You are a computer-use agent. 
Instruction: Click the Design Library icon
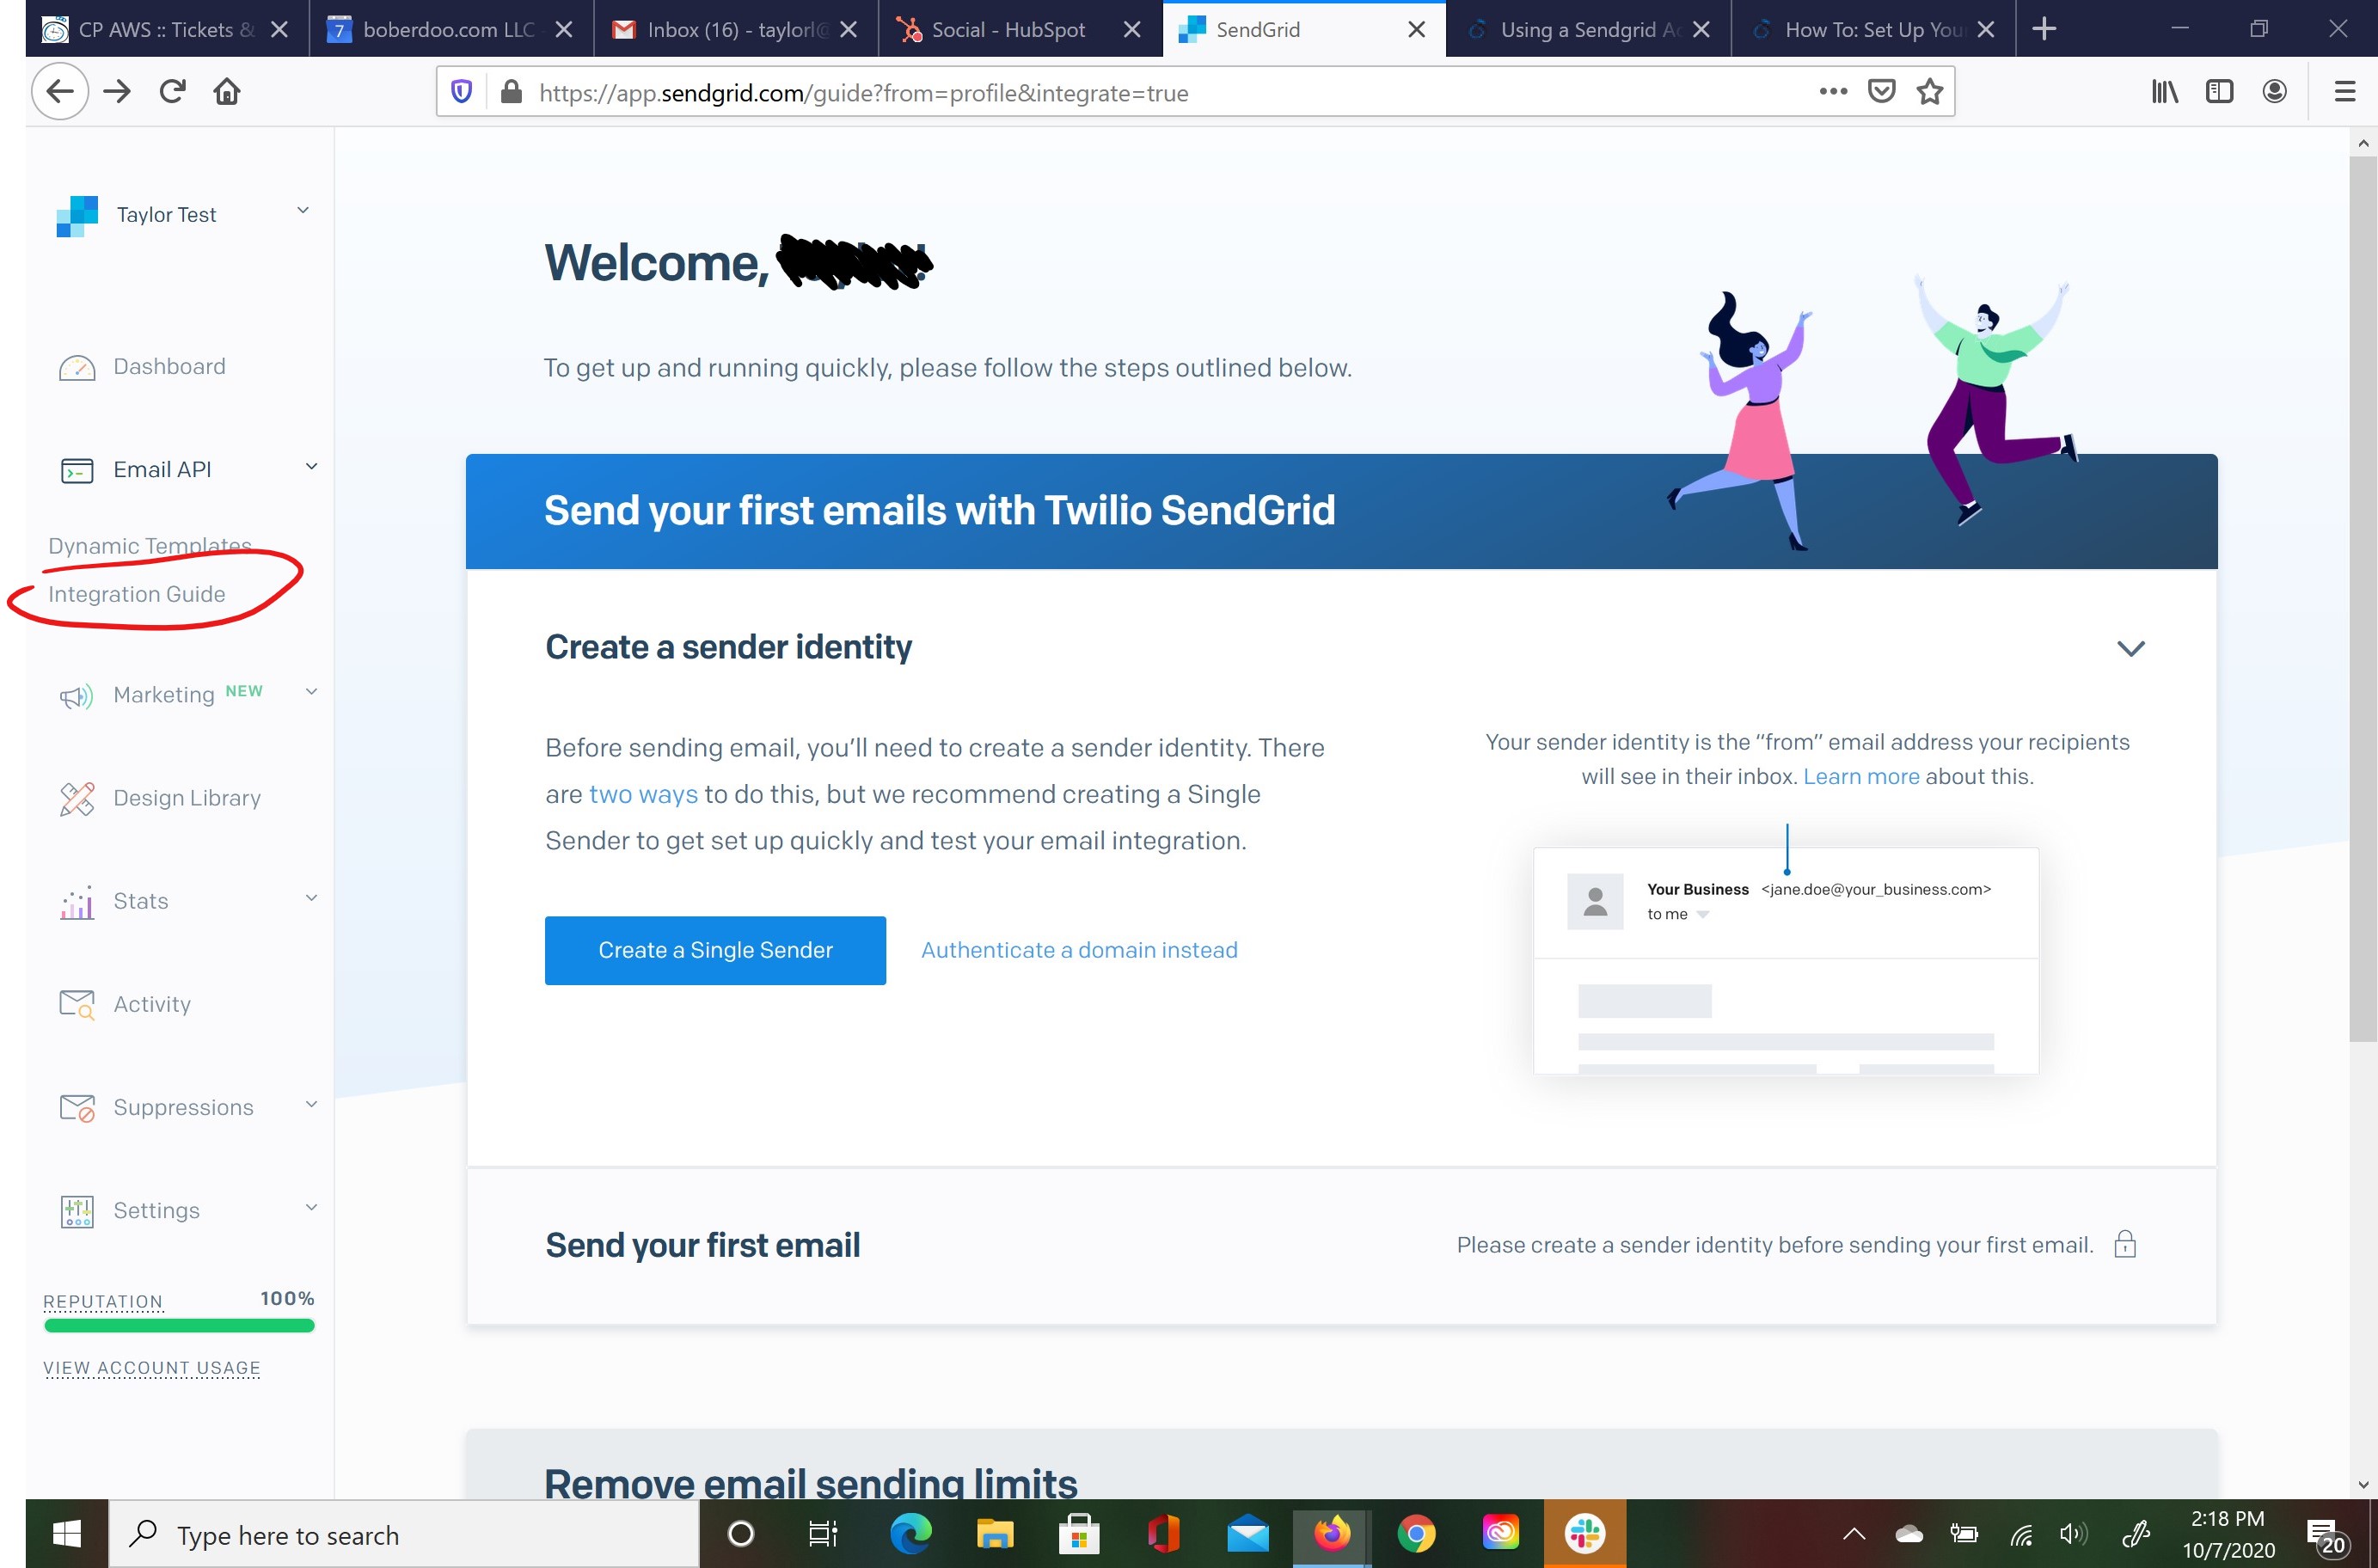76,798
